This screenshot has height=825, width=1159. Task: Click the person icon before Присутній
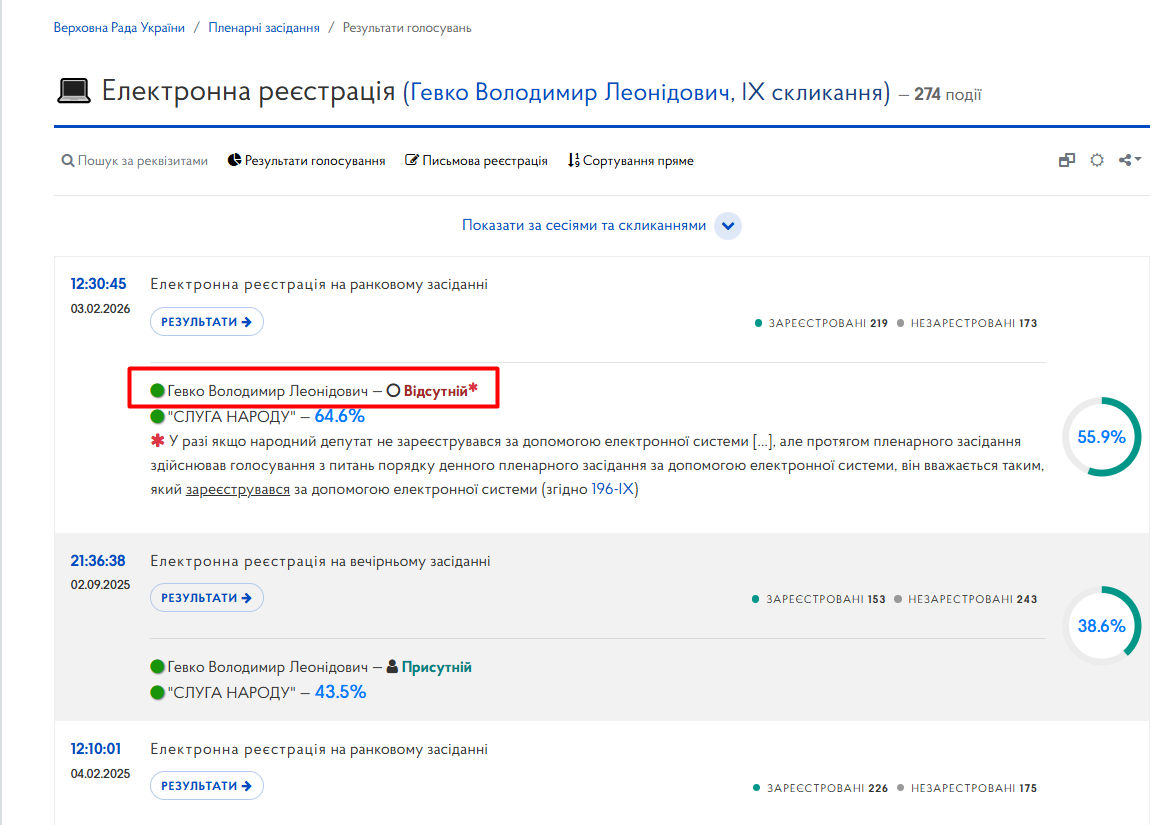tap(392, 667)
